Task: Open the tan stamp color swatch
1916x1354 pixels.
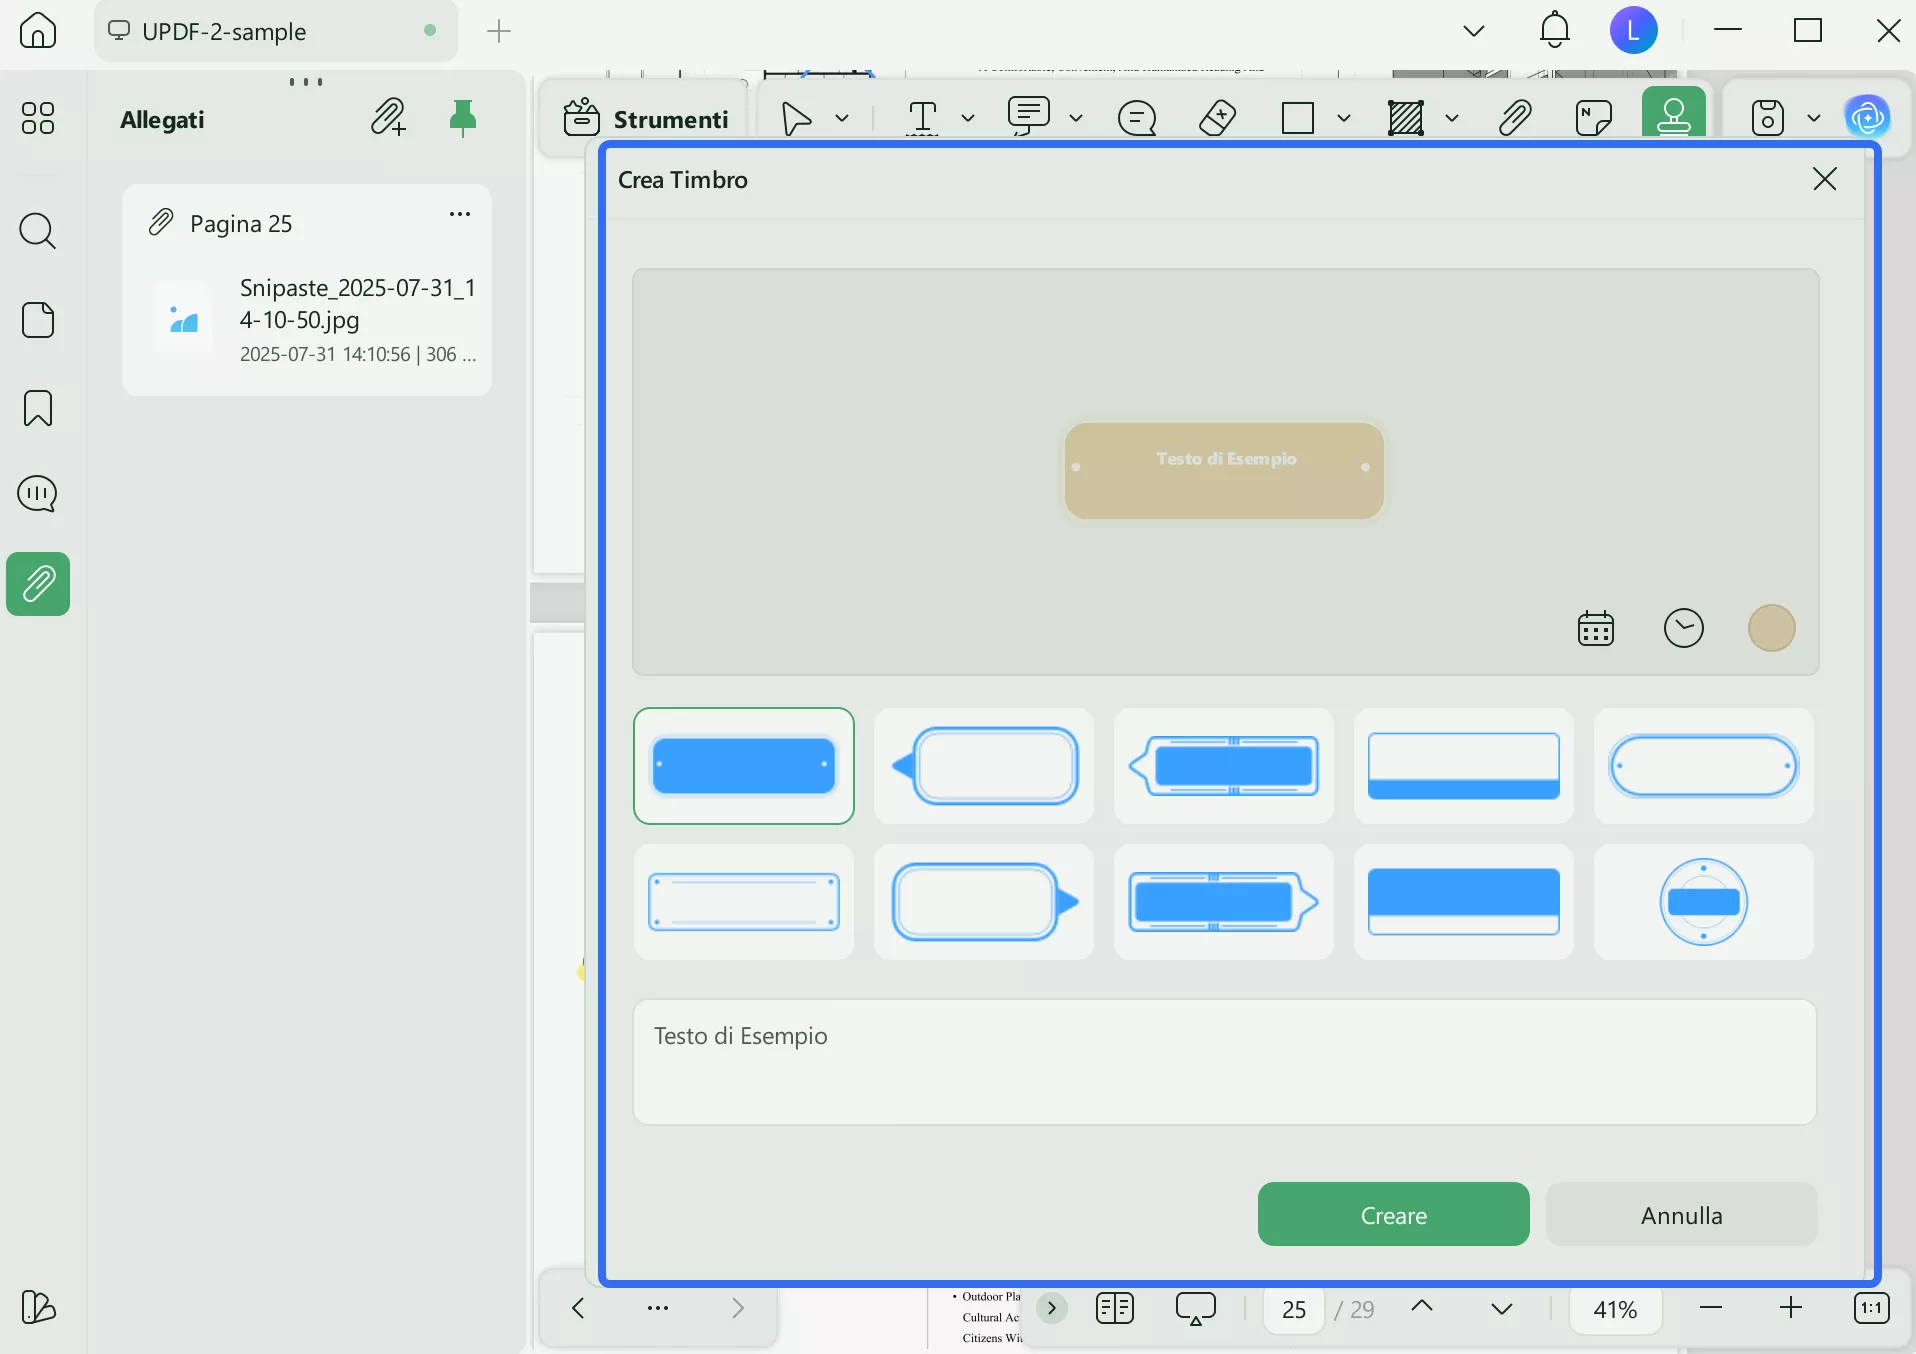Action: (x=1771, y=629)
